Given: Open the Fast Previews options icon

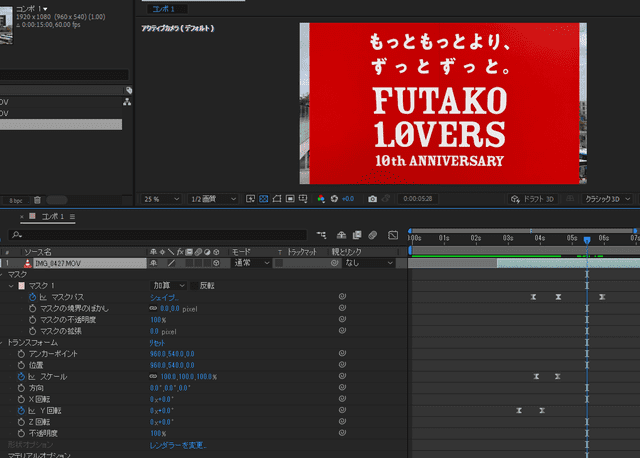Looking at the screenshot, I should (x=250, y=199).
